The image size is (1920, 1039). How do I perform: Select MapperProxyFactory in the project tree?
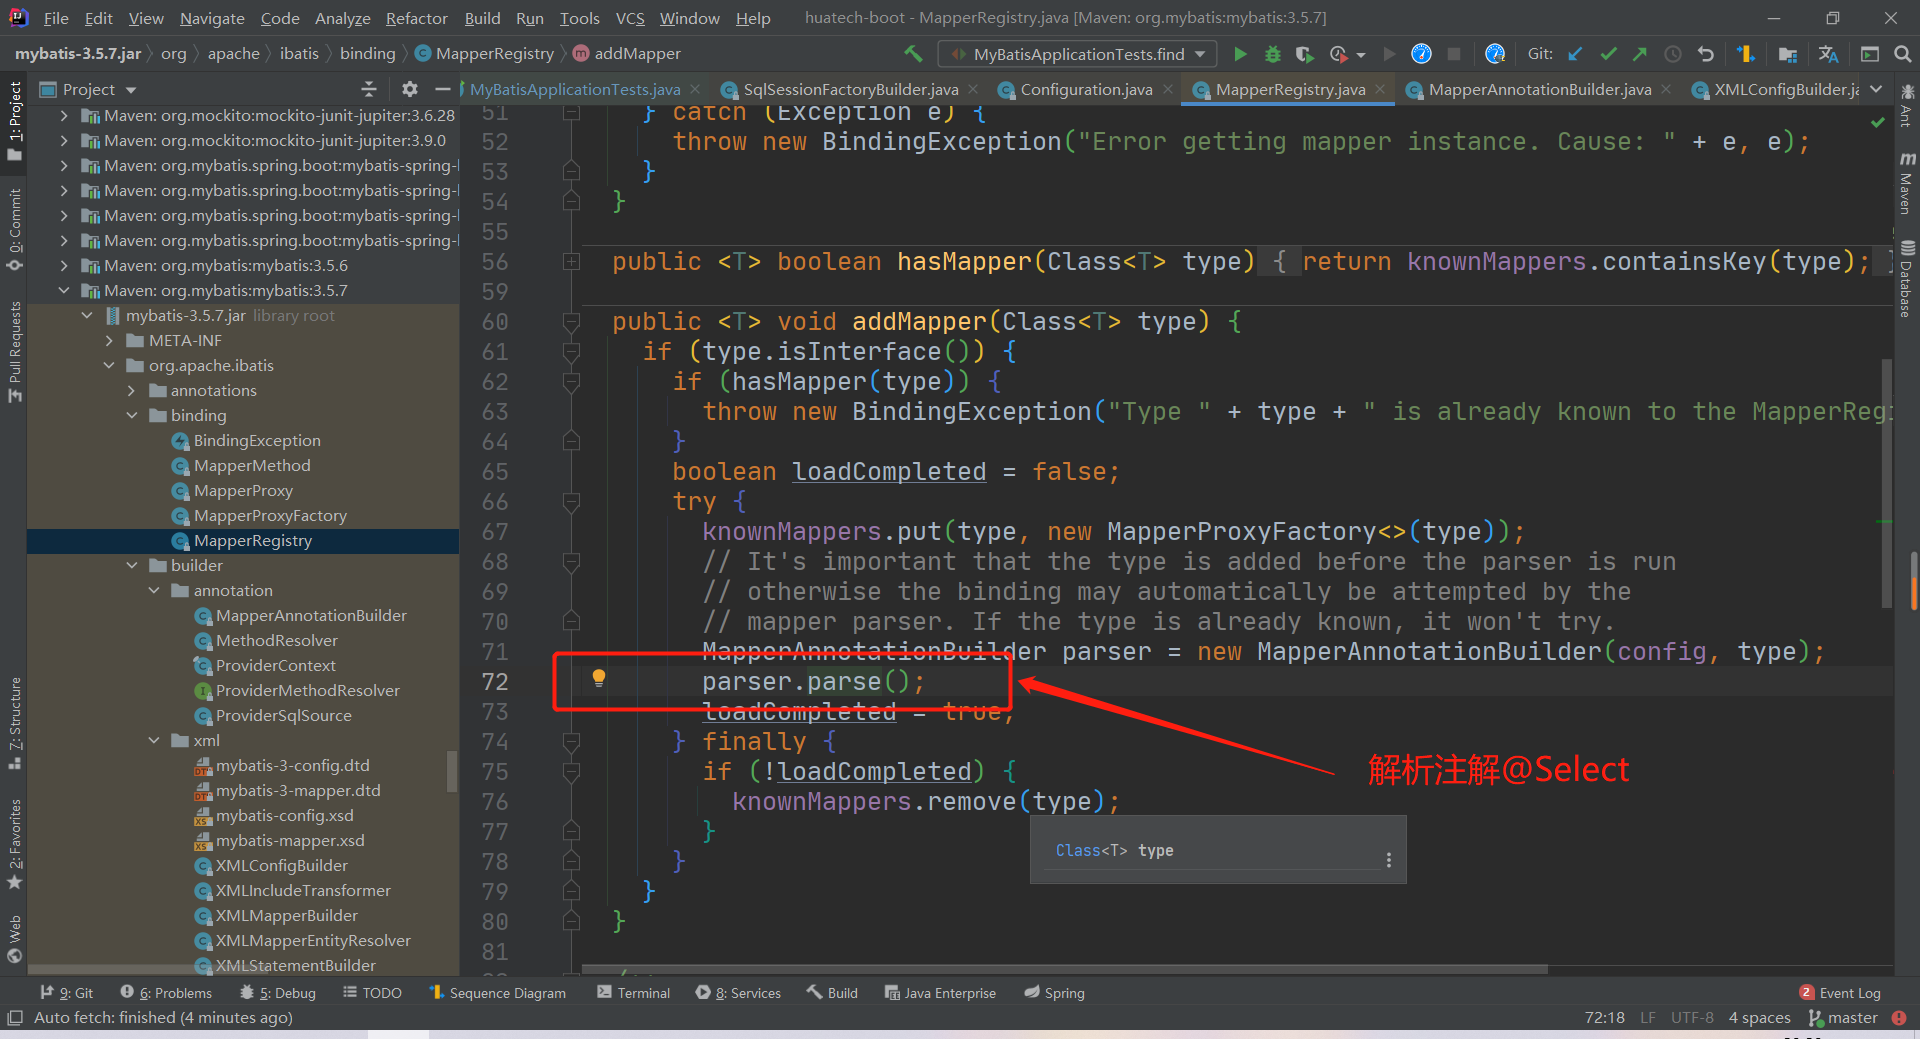[270, 516]
